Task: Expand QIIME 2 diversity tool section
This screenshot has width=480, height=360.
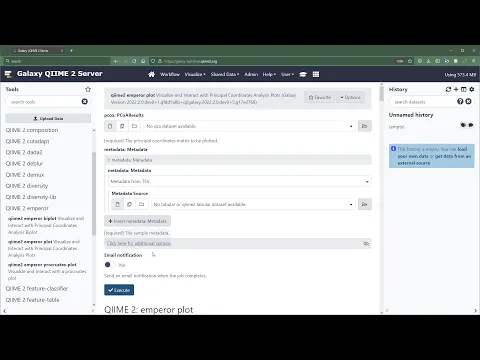Action: pyautogui.click(x=27, y=186)
